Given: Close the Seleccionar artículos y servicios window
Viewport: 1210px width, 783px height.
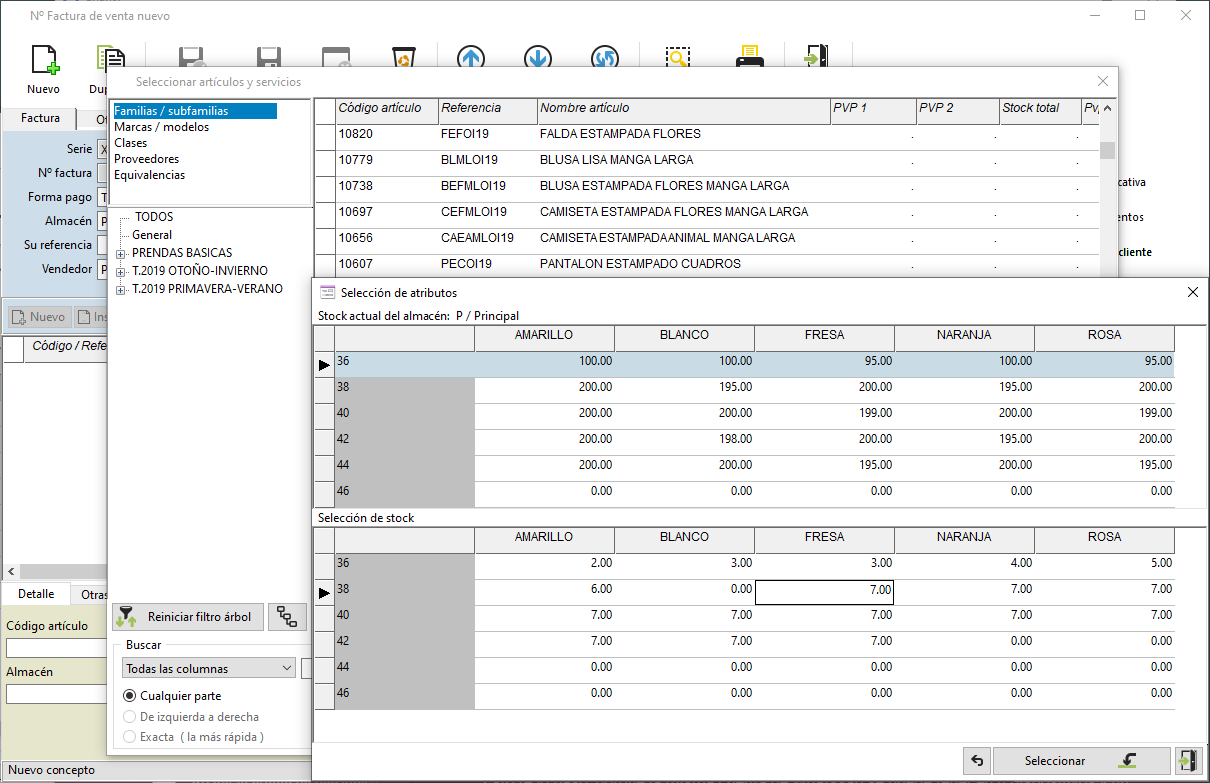Looking at the screenshot, I should [x=1103, y=81].
